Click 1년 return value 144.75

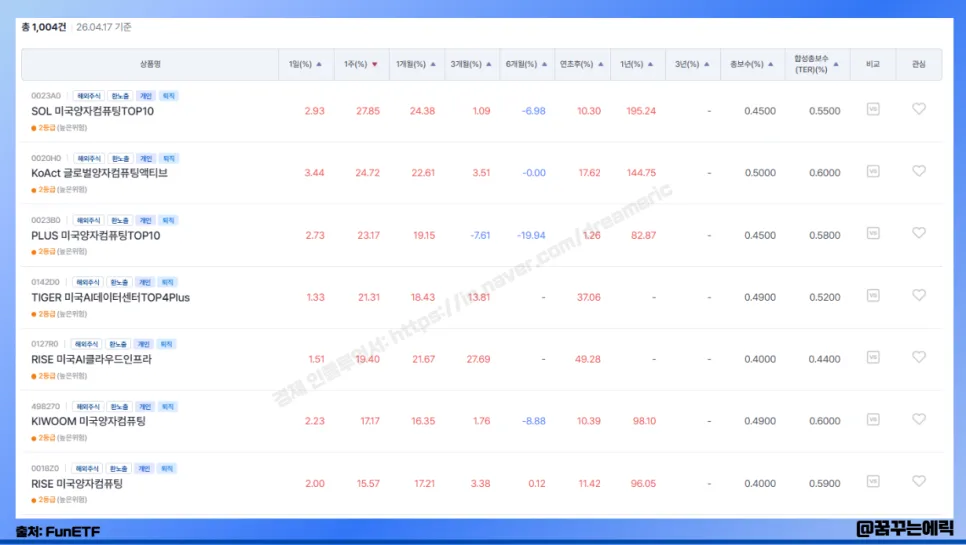641,172
